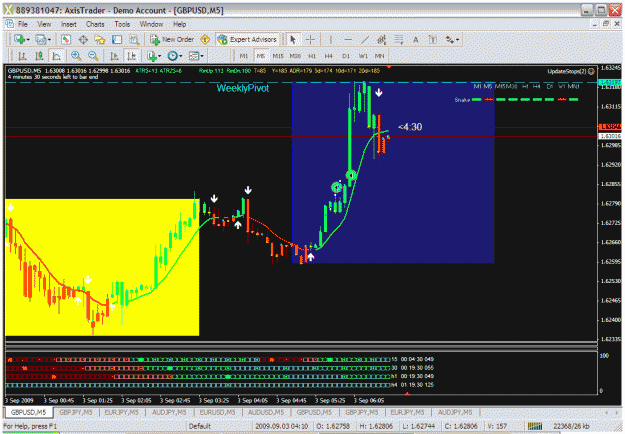Zoom in on the chart
625x434 pixels.
(76, 56)
